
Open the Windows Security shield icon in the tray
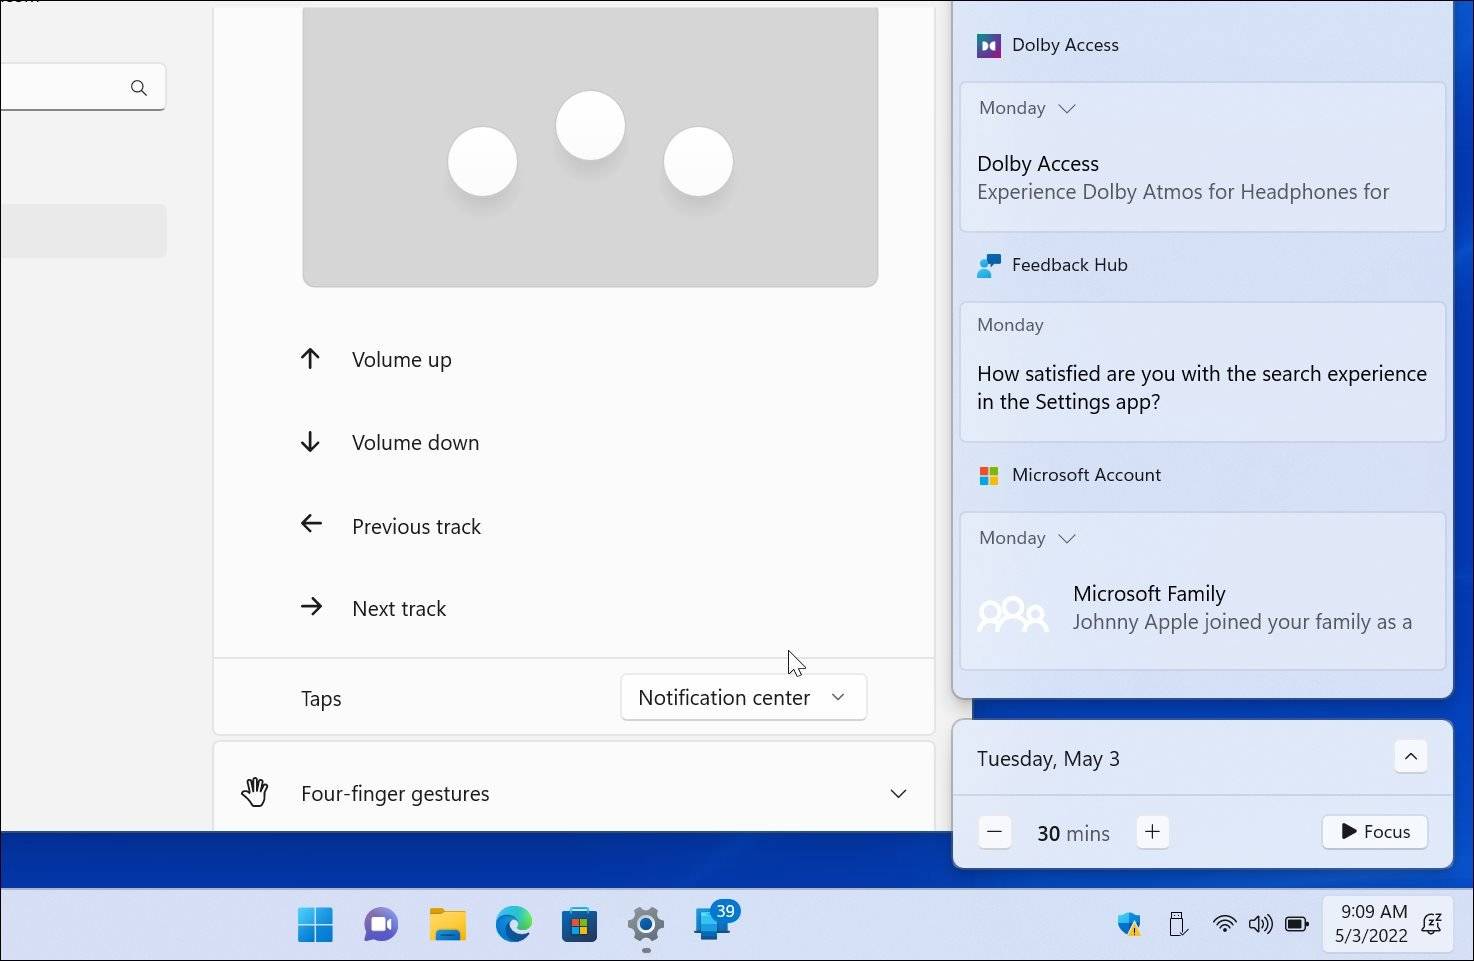click(1129, 924)
